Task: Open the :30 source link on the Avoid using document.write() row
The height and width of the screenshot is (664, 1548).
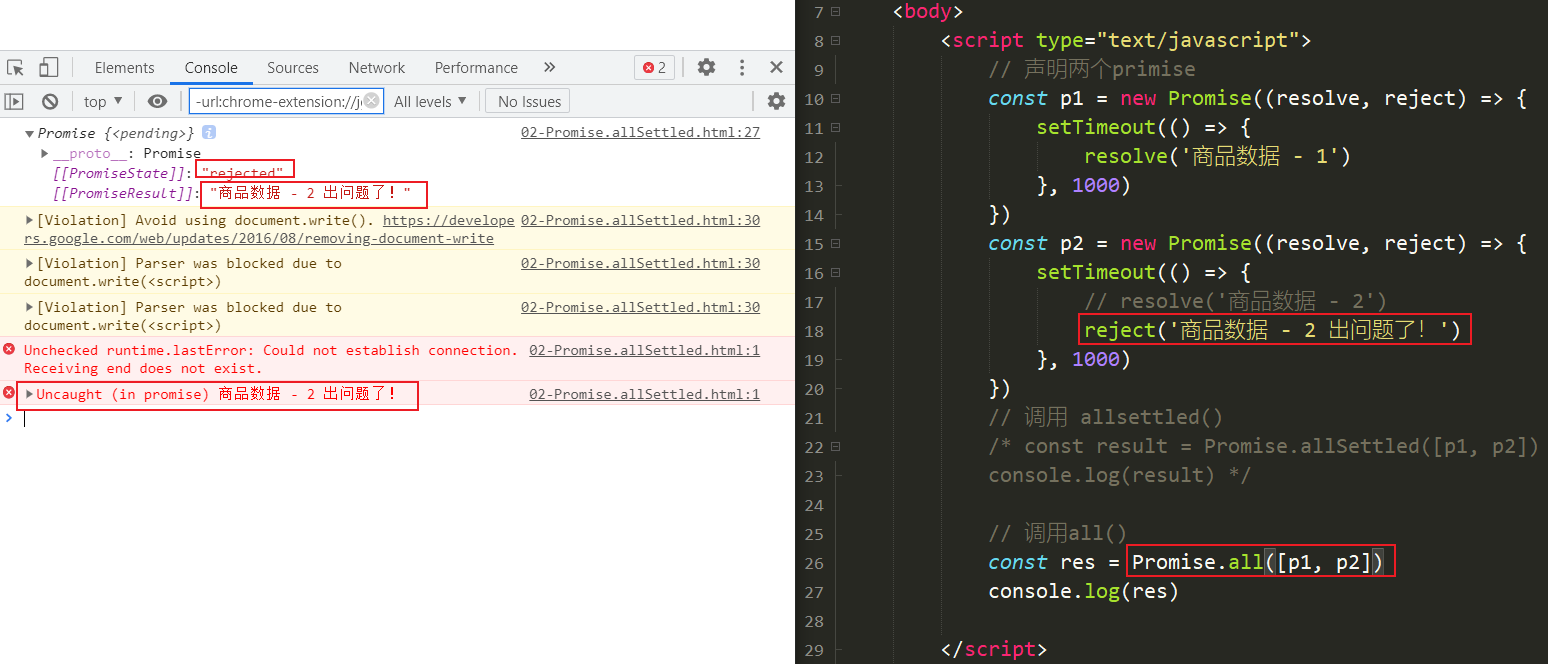Action: (x=640, y=220)
